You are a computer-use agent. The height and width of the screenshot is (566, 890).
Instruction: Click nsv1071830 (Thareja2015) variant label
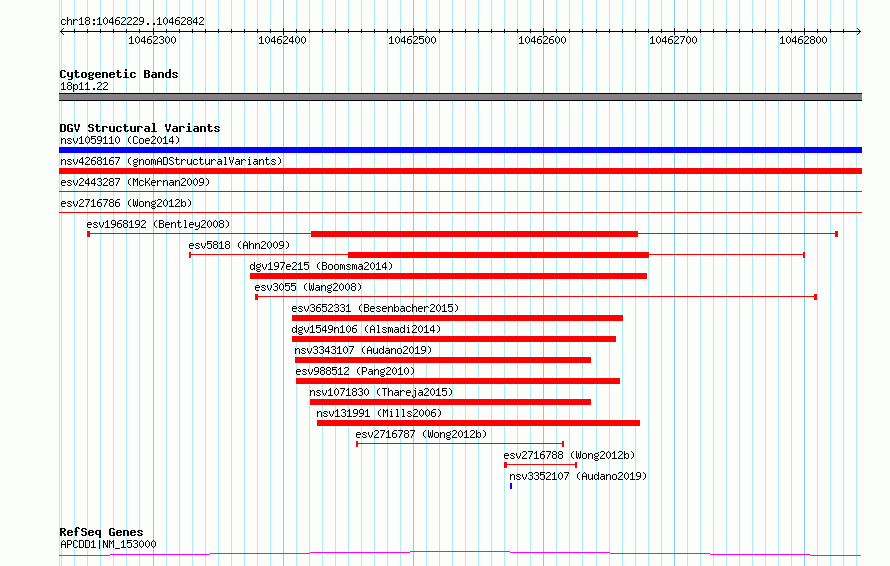coord(381,392)
